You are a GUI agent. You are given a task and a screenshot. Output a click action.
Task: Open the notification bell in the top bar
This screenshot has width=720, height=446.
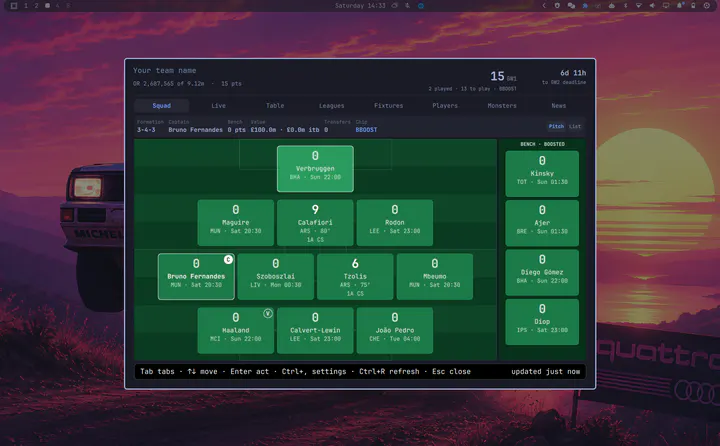680,6
